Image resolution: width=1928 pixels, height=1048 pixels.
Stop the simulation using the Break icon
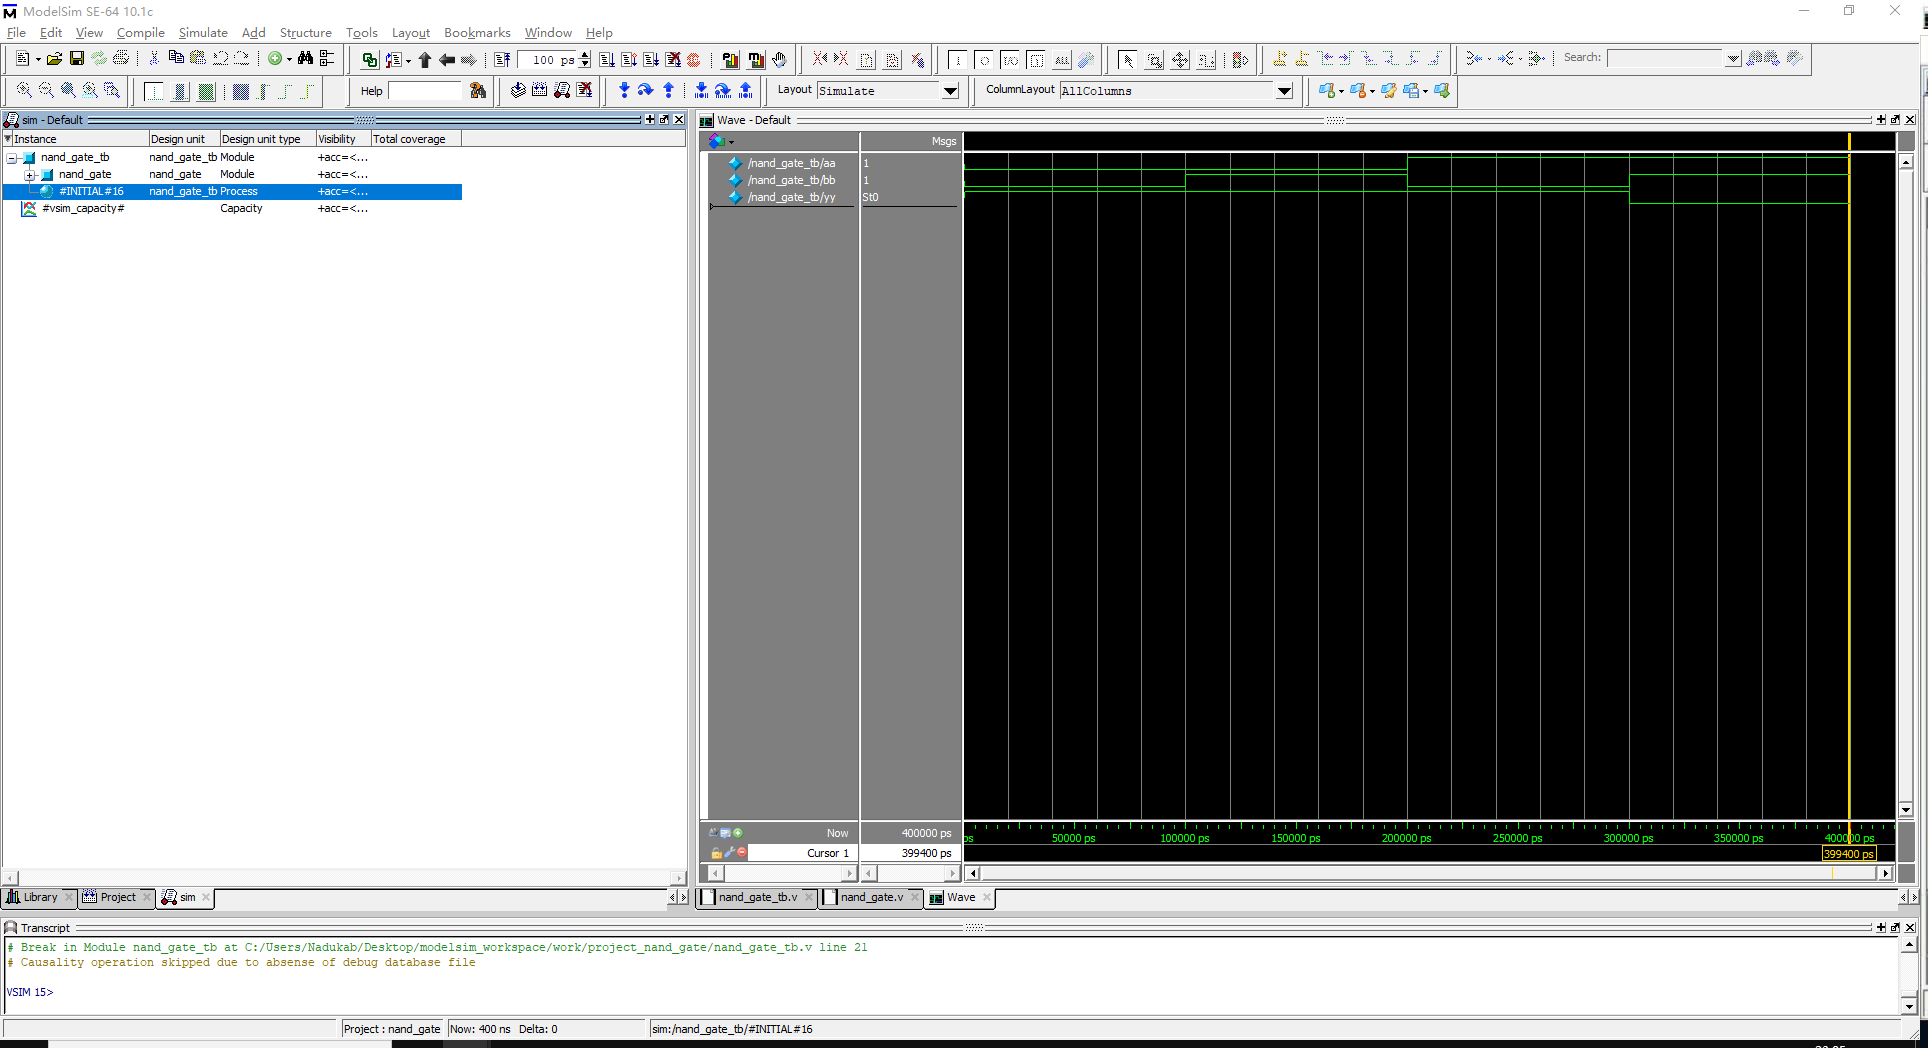[x=695, y=60]
